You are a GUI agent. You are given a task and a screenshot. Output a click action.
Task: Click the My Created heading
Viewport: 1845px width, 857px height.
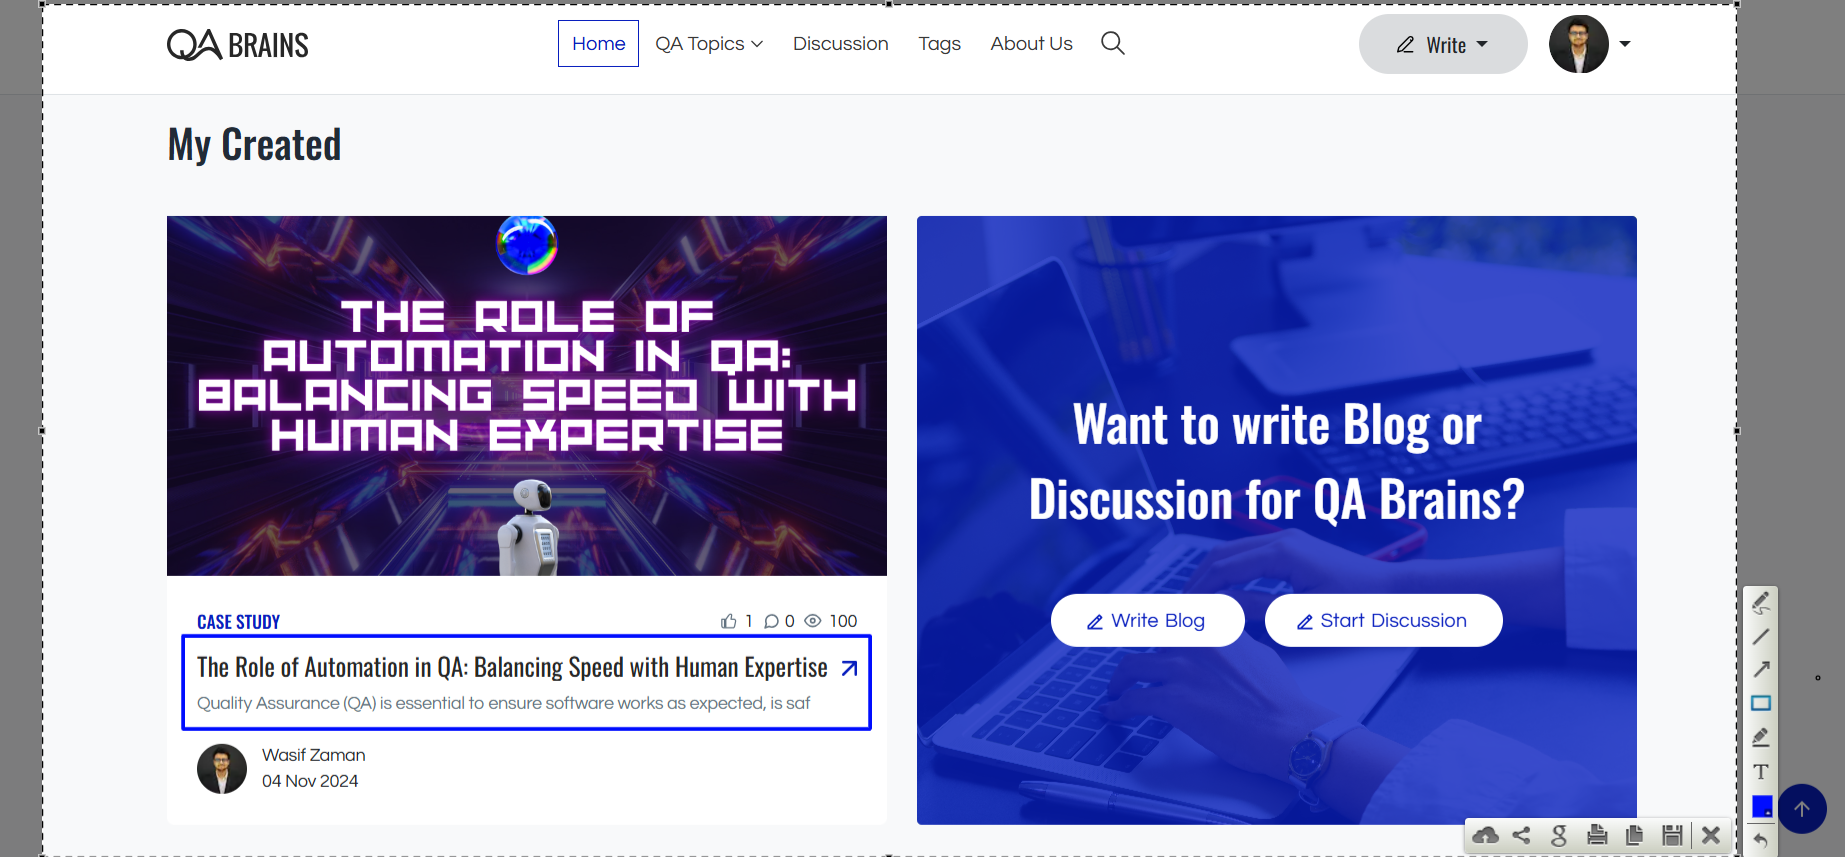(x=254, y=145)
